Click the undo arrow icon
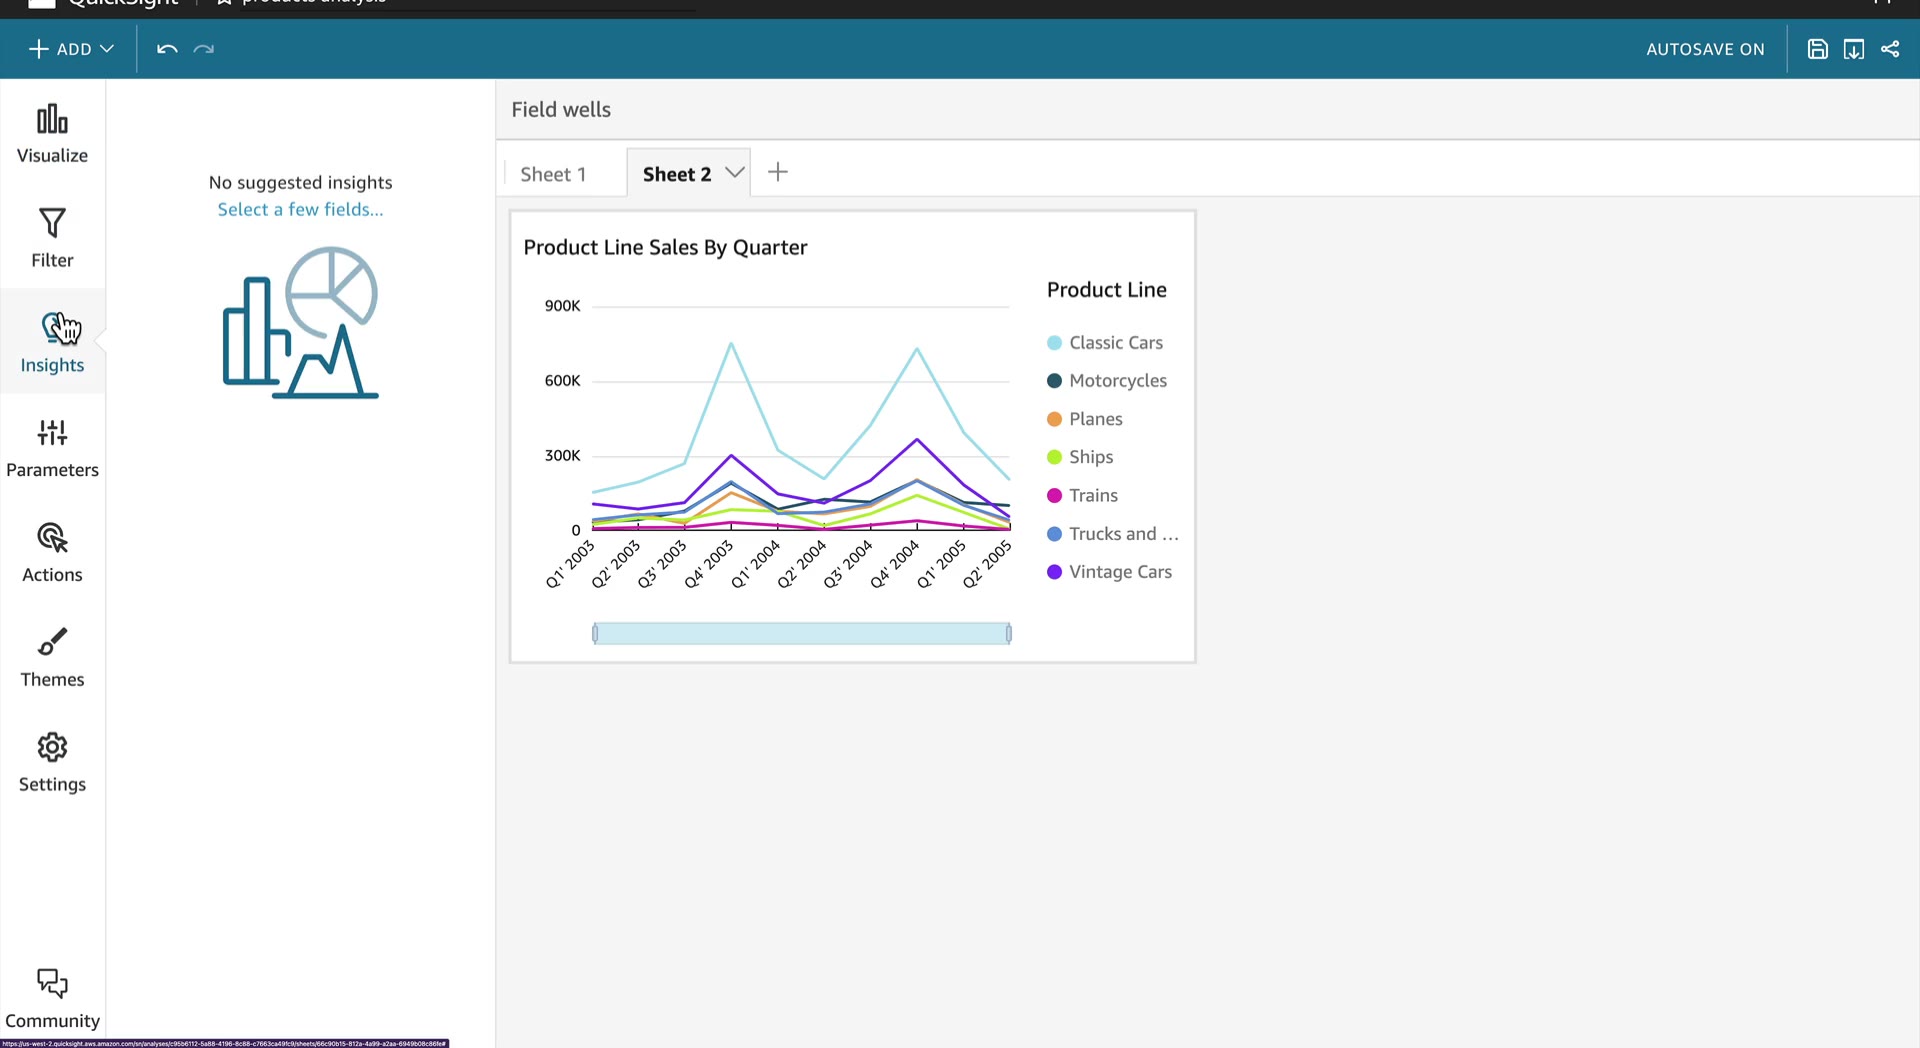1920x1048 pixels. click(167, 49)
